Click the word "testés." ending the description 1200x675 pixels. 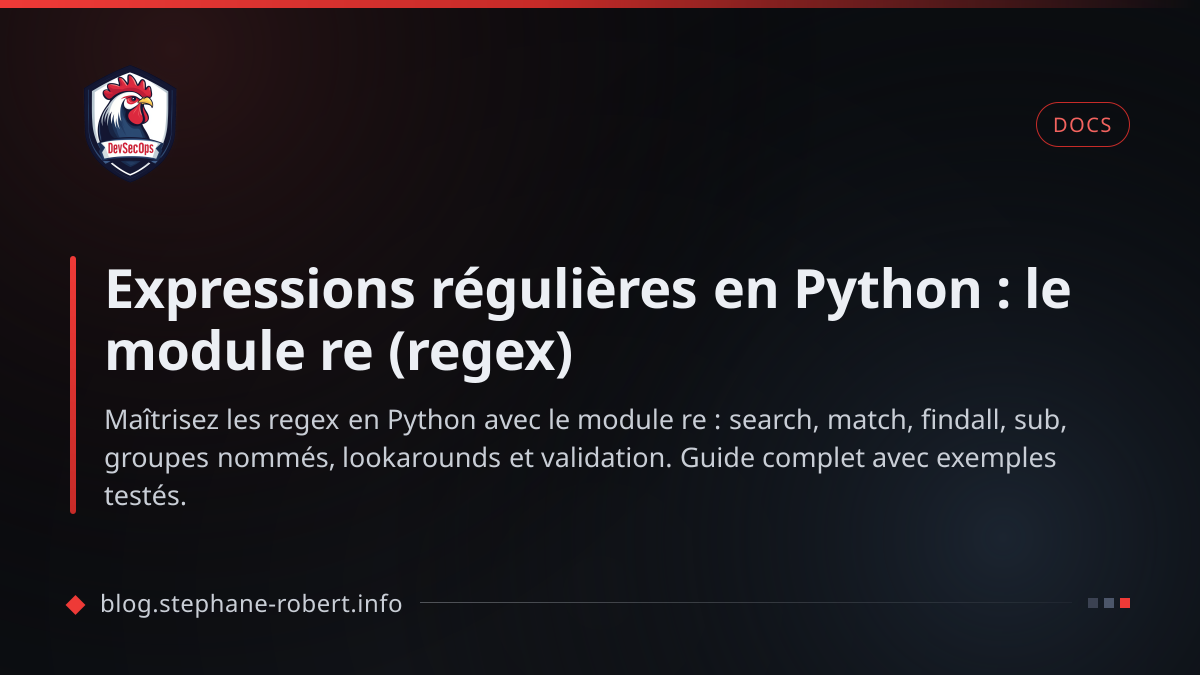(146, 496)
